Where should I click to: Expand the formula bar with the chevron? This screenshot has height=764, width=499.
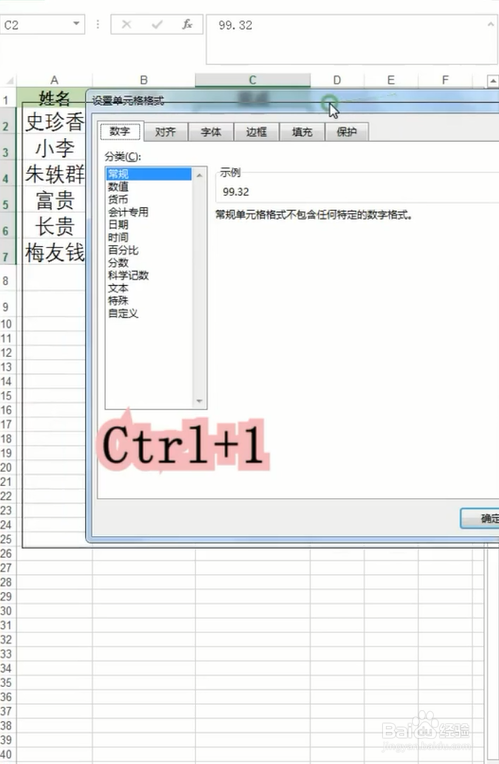click(491, 24)
